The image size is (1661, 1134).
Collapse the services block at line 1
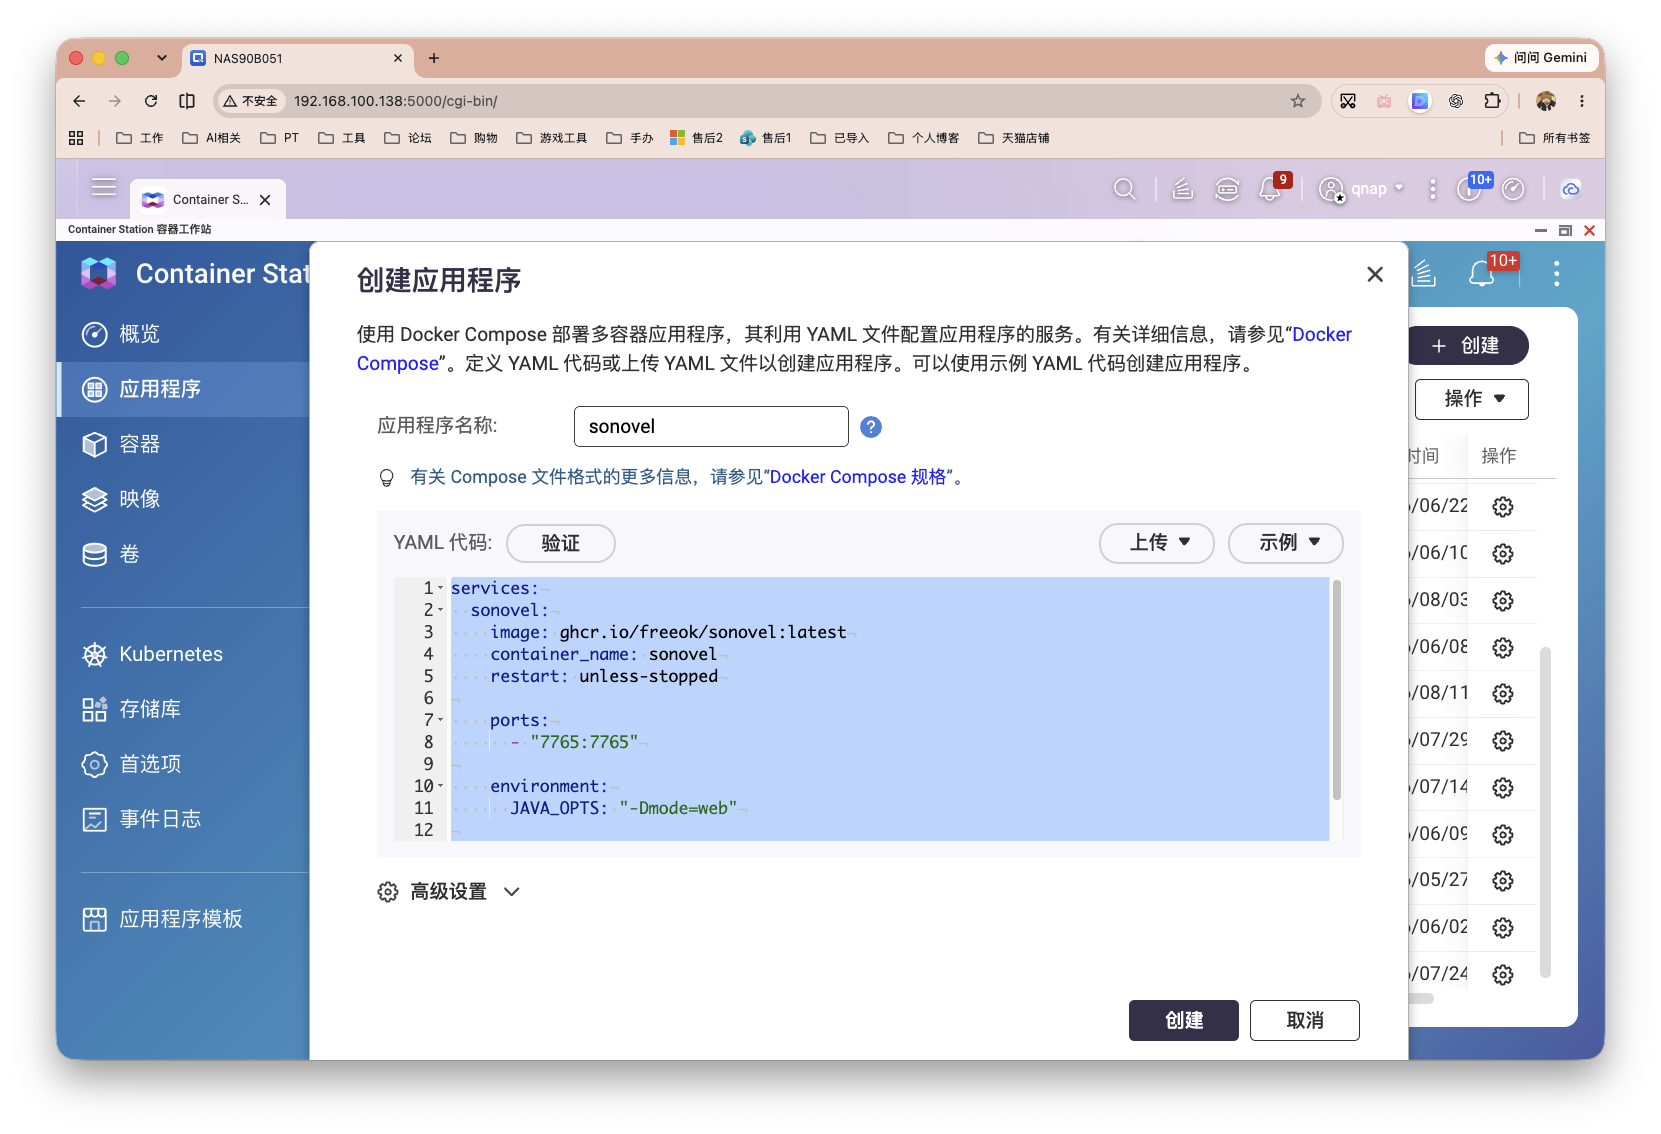point(441,588)
